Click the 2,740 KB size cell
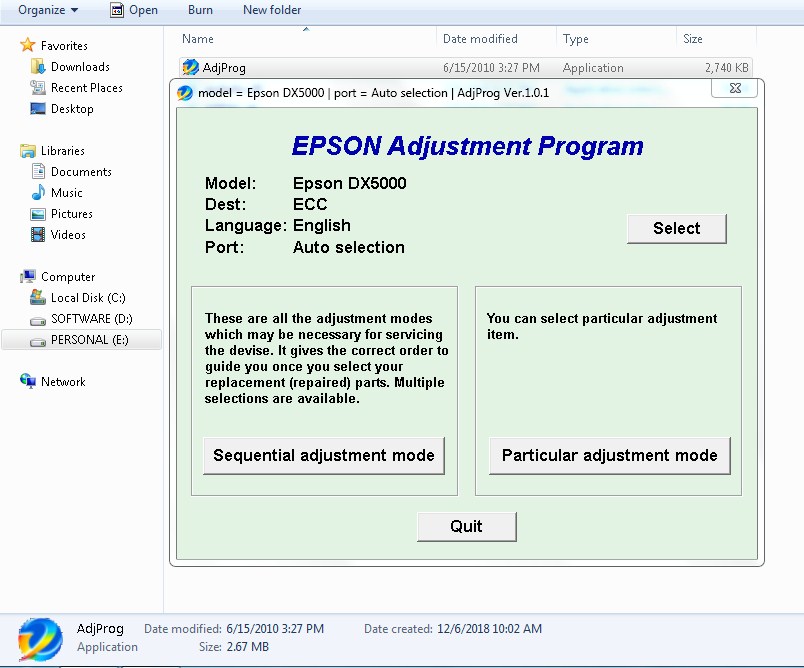 (727, 68)
